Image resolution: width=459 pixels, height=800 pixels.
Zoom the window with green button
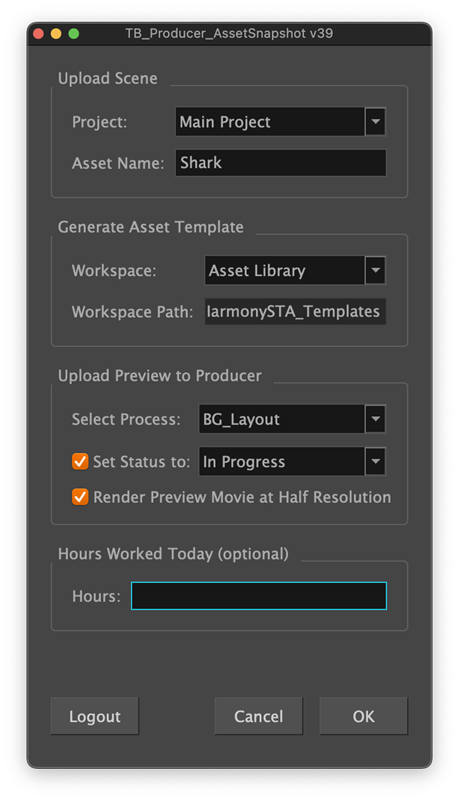[x=74, y=34]
